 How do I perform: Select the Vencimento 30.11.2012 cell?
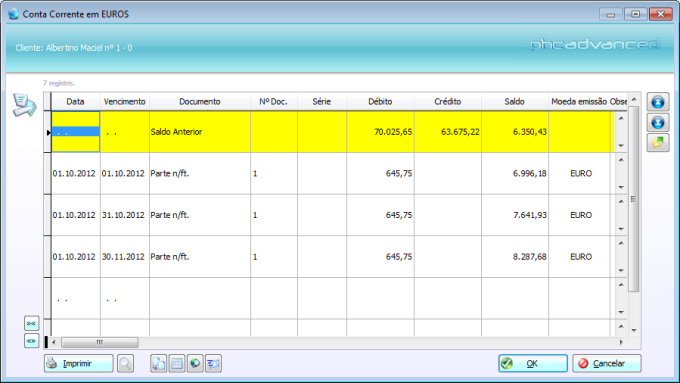(124, 257)
